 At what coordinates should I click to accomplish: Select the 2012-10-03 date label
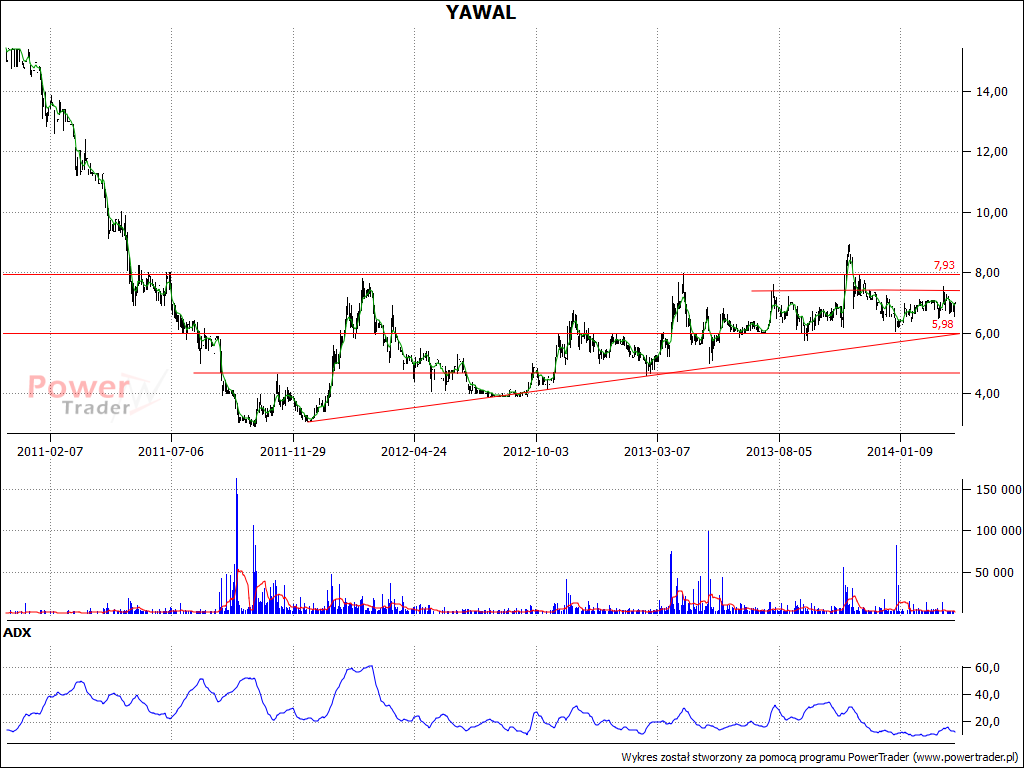pos(536,451)
